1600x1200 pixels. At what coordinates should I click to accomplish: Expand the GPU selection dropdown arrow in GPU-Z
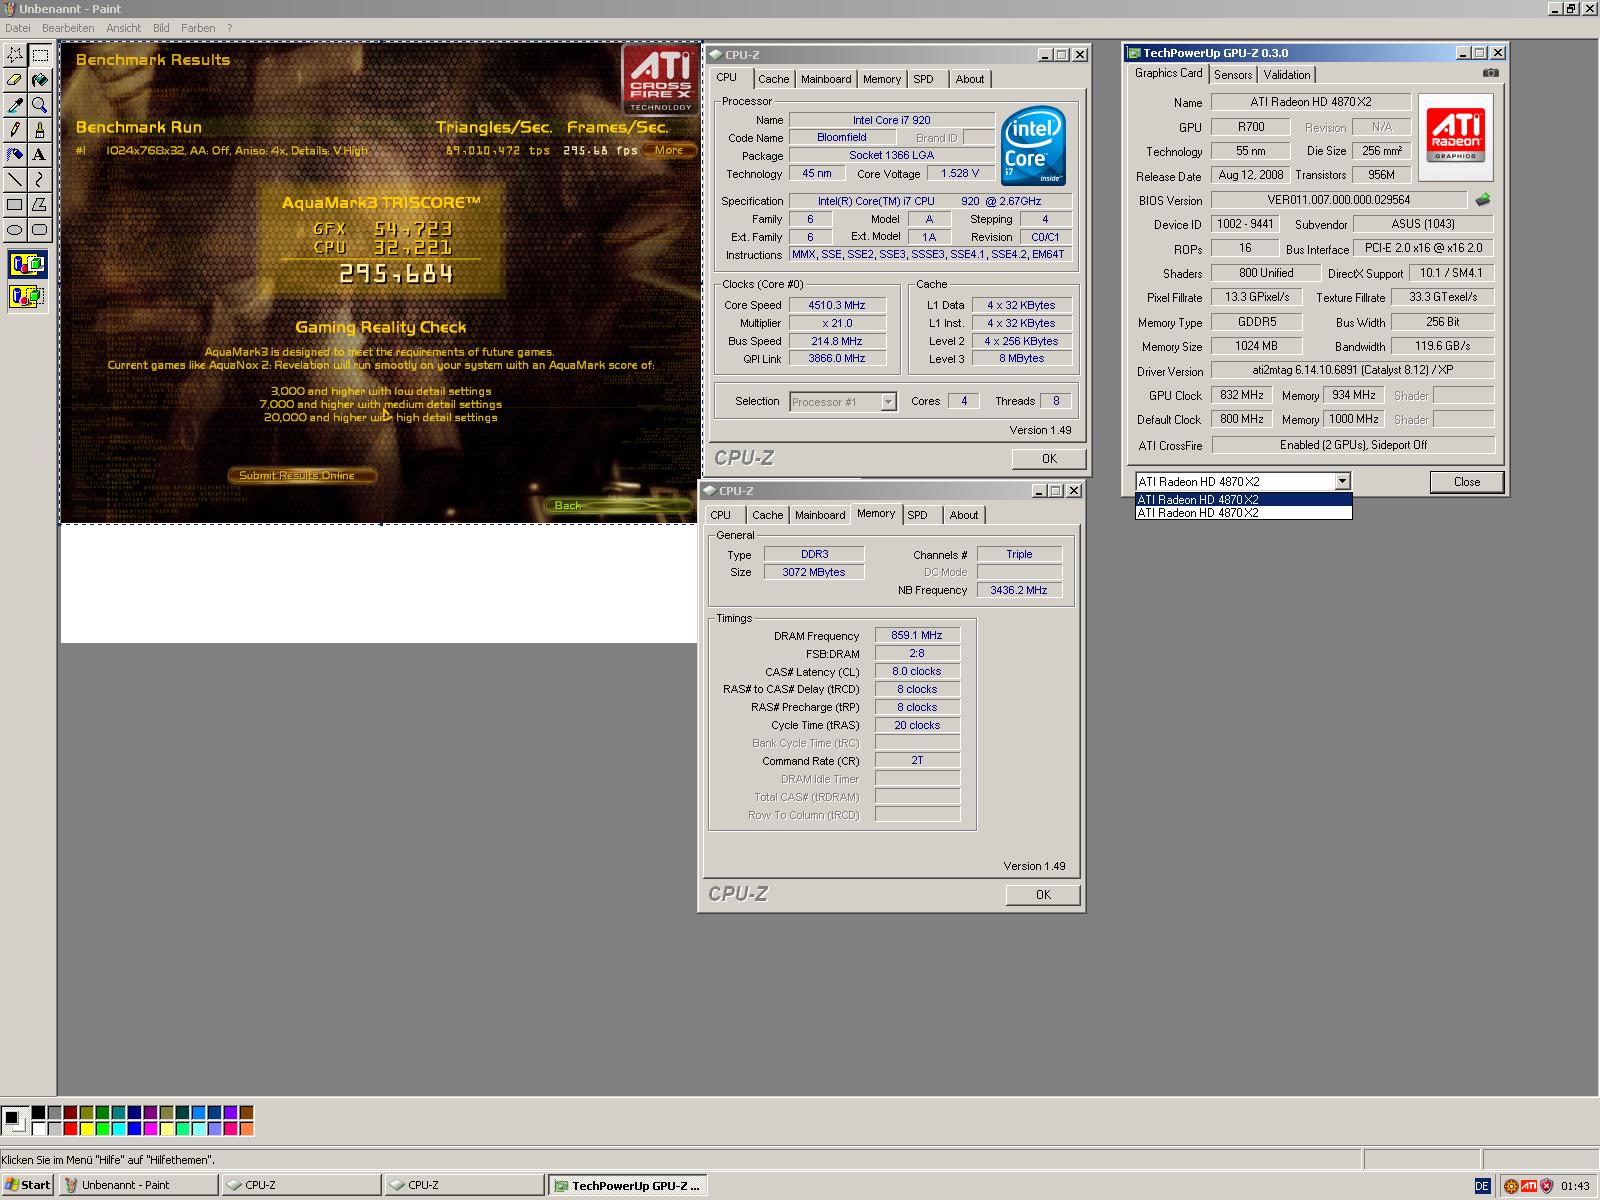[1342, 482]
